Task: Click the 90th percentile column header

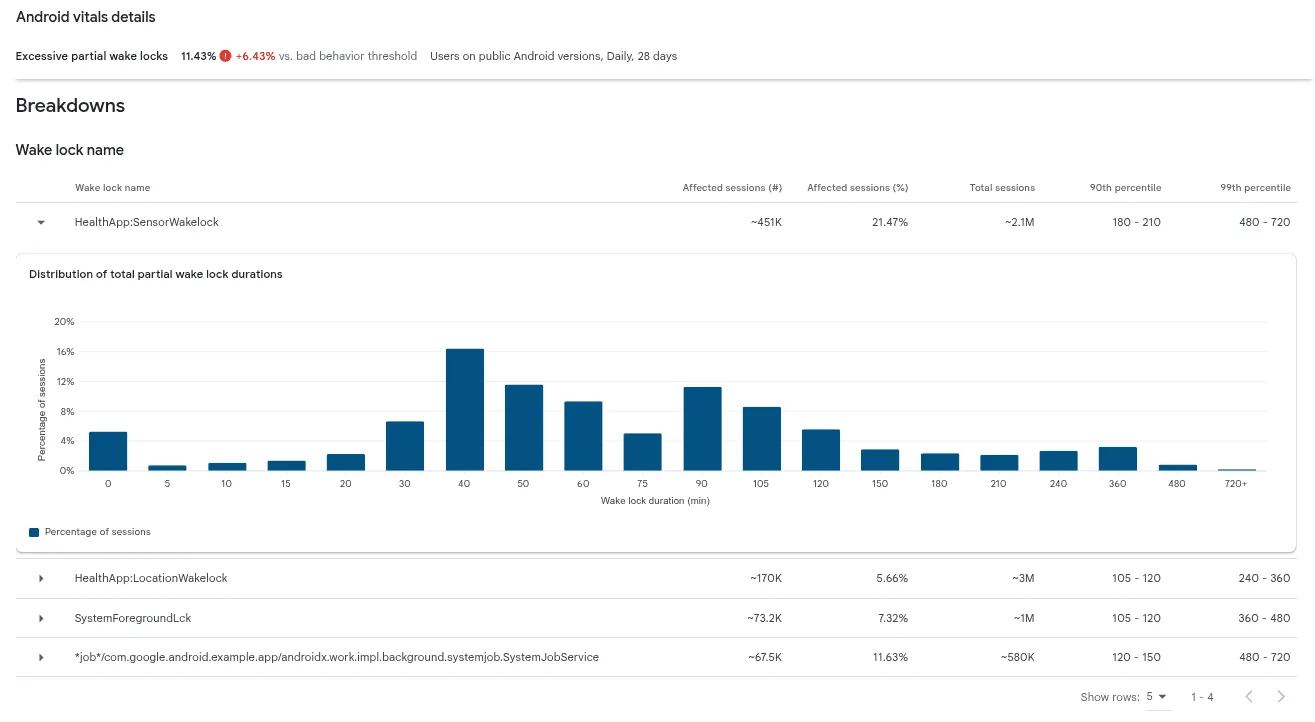Action: point(1125,188)
